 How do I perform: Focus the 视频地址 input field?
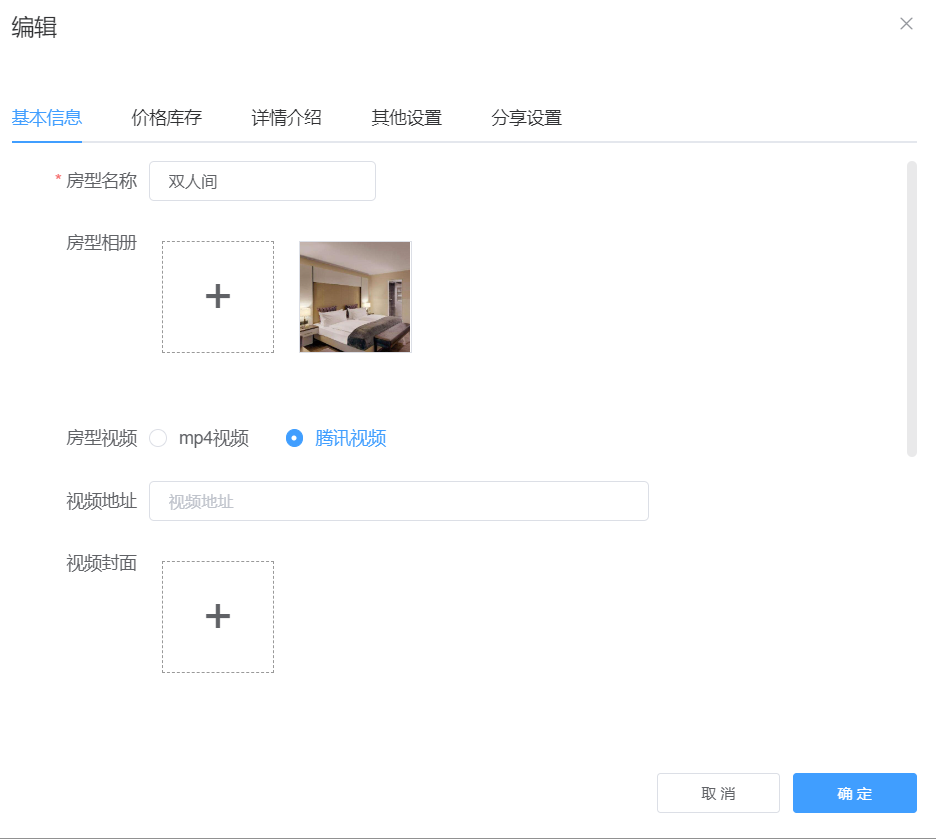click(399, 501)
